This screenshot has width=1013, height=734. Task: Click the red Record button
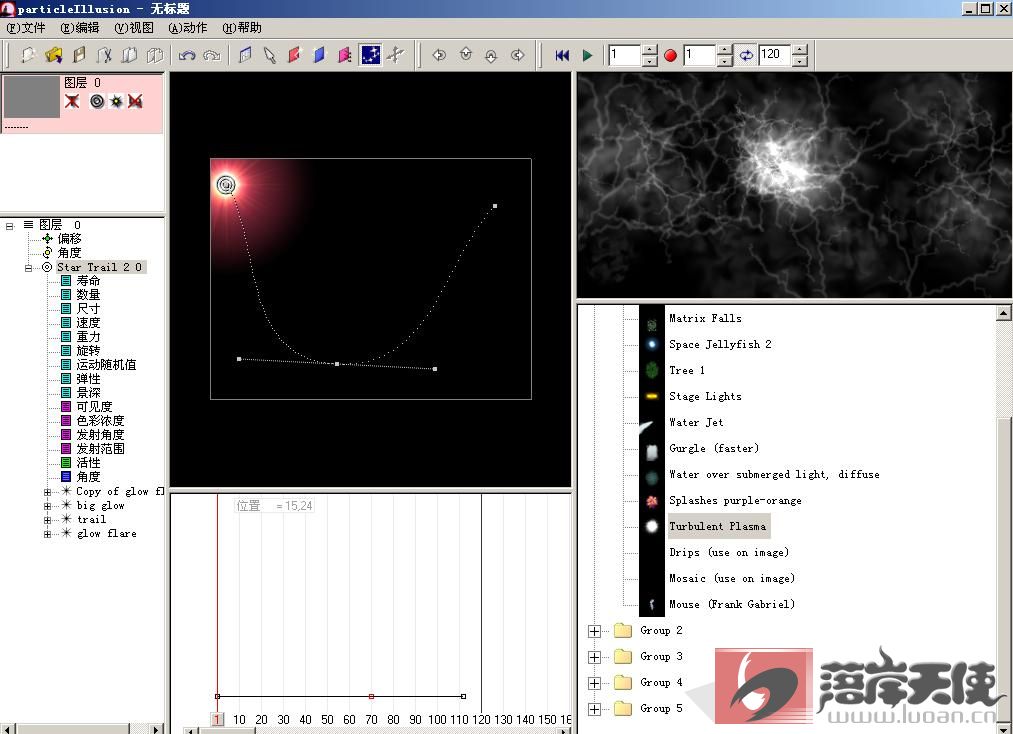tap(670, 56)
